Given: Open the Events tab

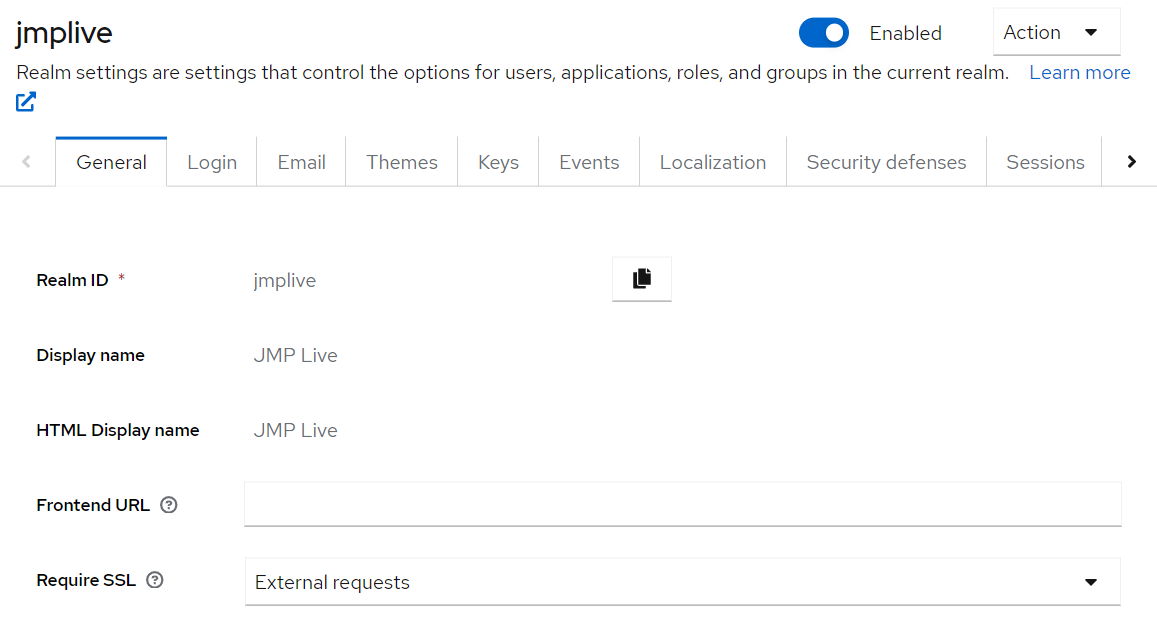Looking at the screenshot, I should click(x=589, y=161).
